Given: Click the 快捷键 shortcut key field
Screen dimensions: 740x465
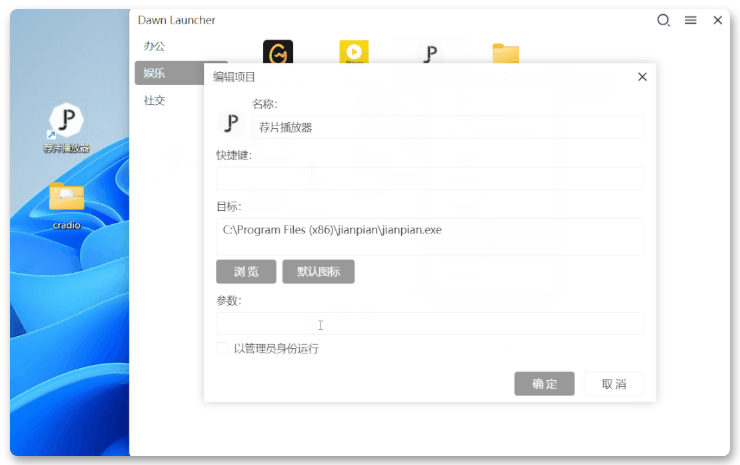Looking at the screenshot, I should [429, 178].
